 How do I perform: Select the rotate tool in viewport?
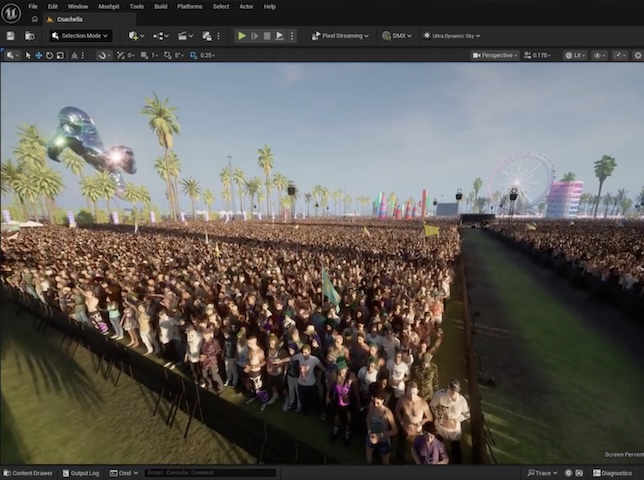coord(50,55)
